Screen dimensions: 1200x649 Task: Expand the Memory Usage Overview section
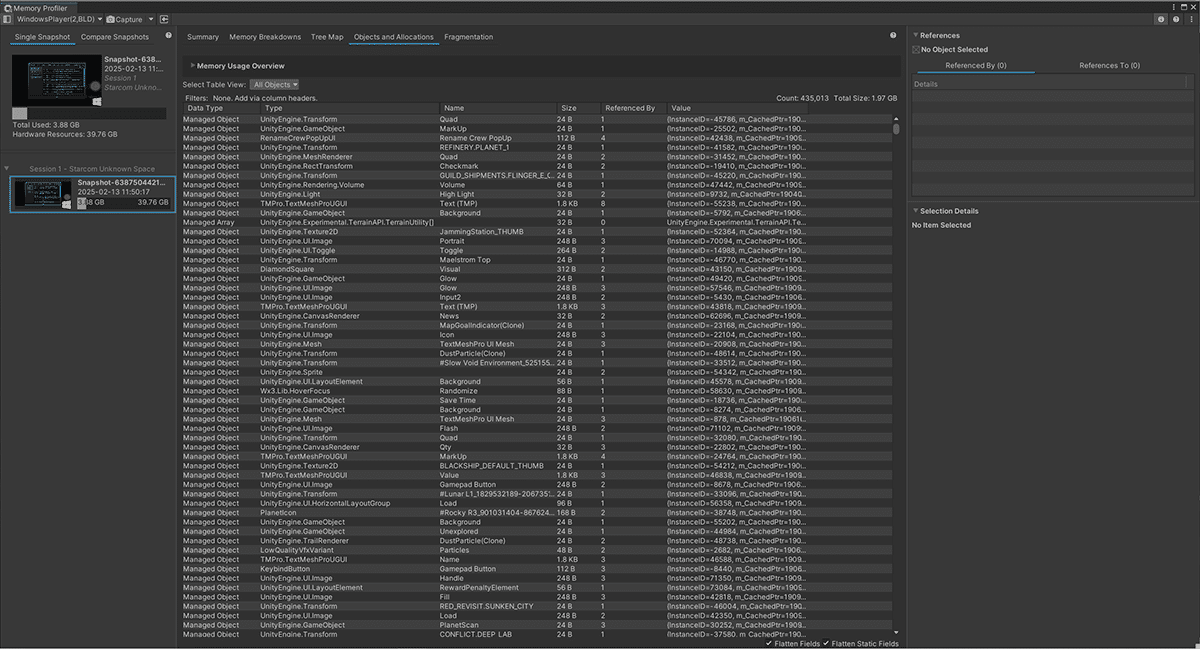(x=193, y=66)
